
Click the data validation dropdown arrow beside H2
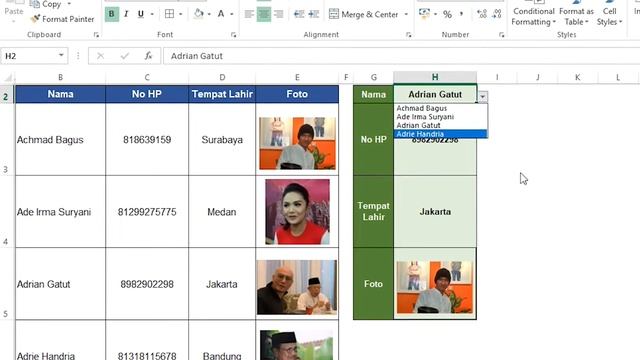(x=482, y=97)
